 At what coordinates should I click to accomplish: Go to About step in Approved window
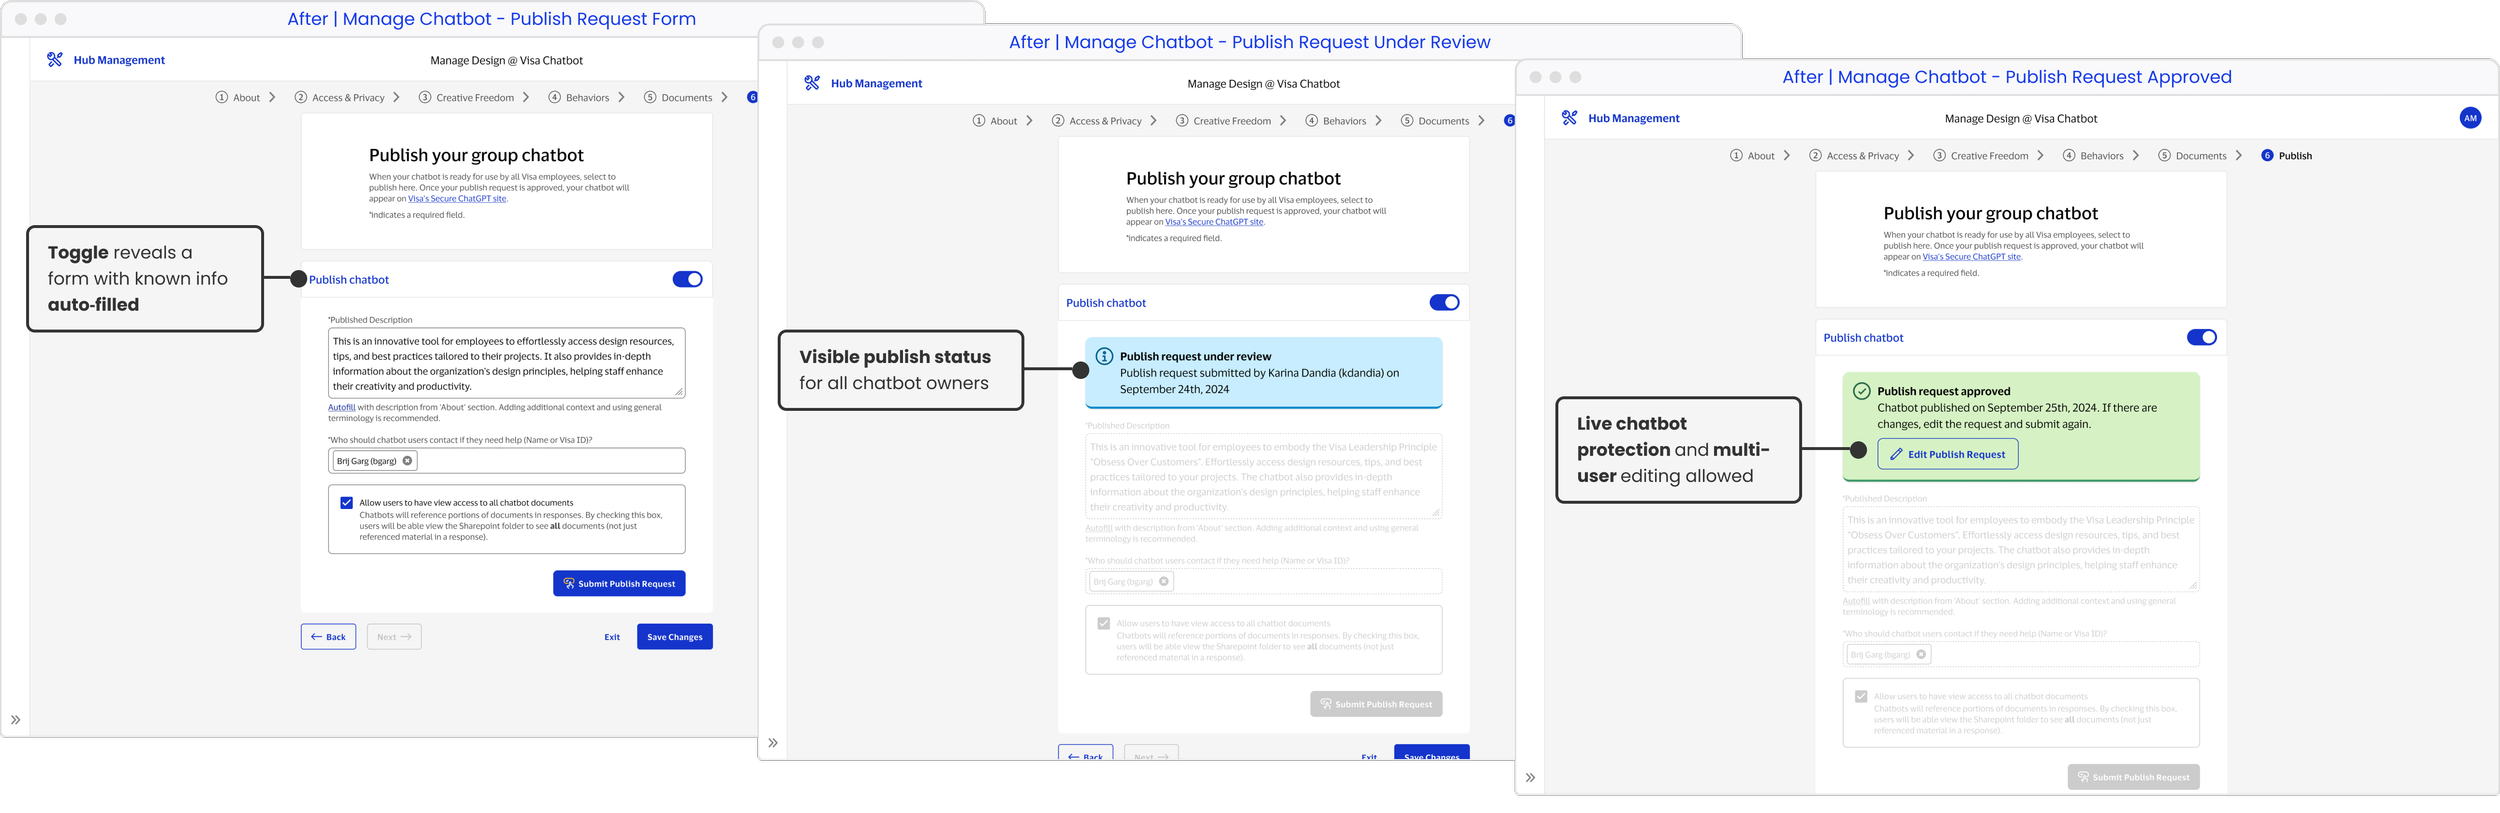coord(1752,156)
